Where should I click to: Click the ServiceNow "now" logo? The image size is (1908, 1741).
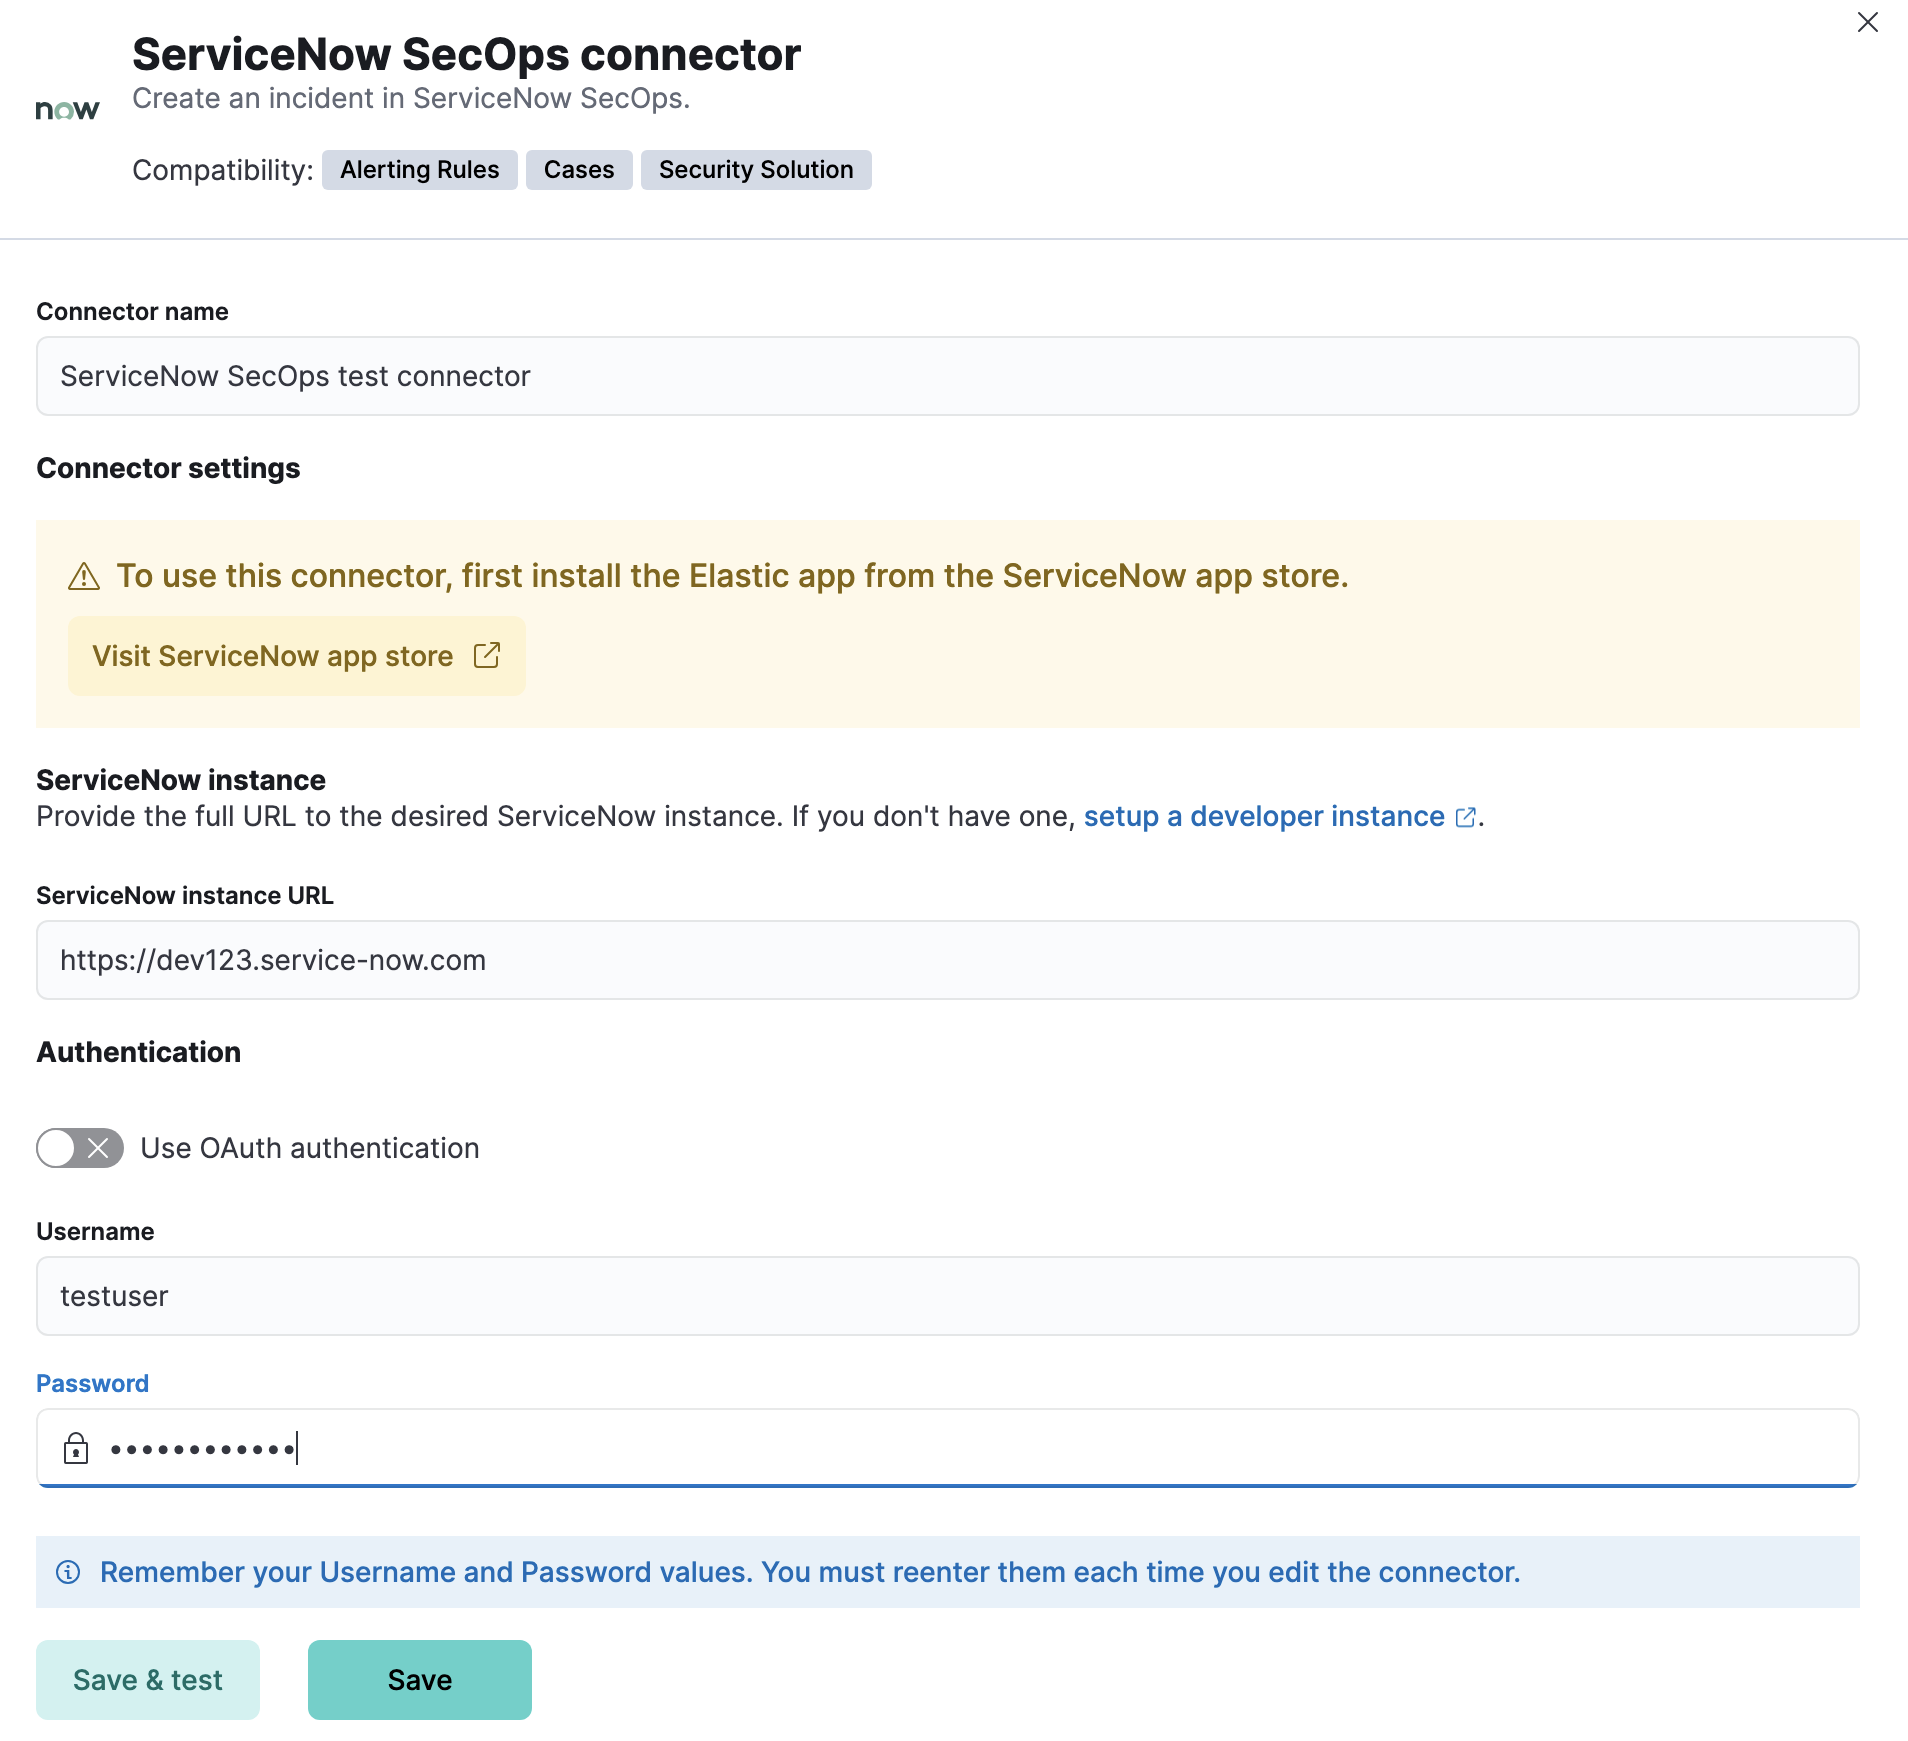(x=66, y=109)
